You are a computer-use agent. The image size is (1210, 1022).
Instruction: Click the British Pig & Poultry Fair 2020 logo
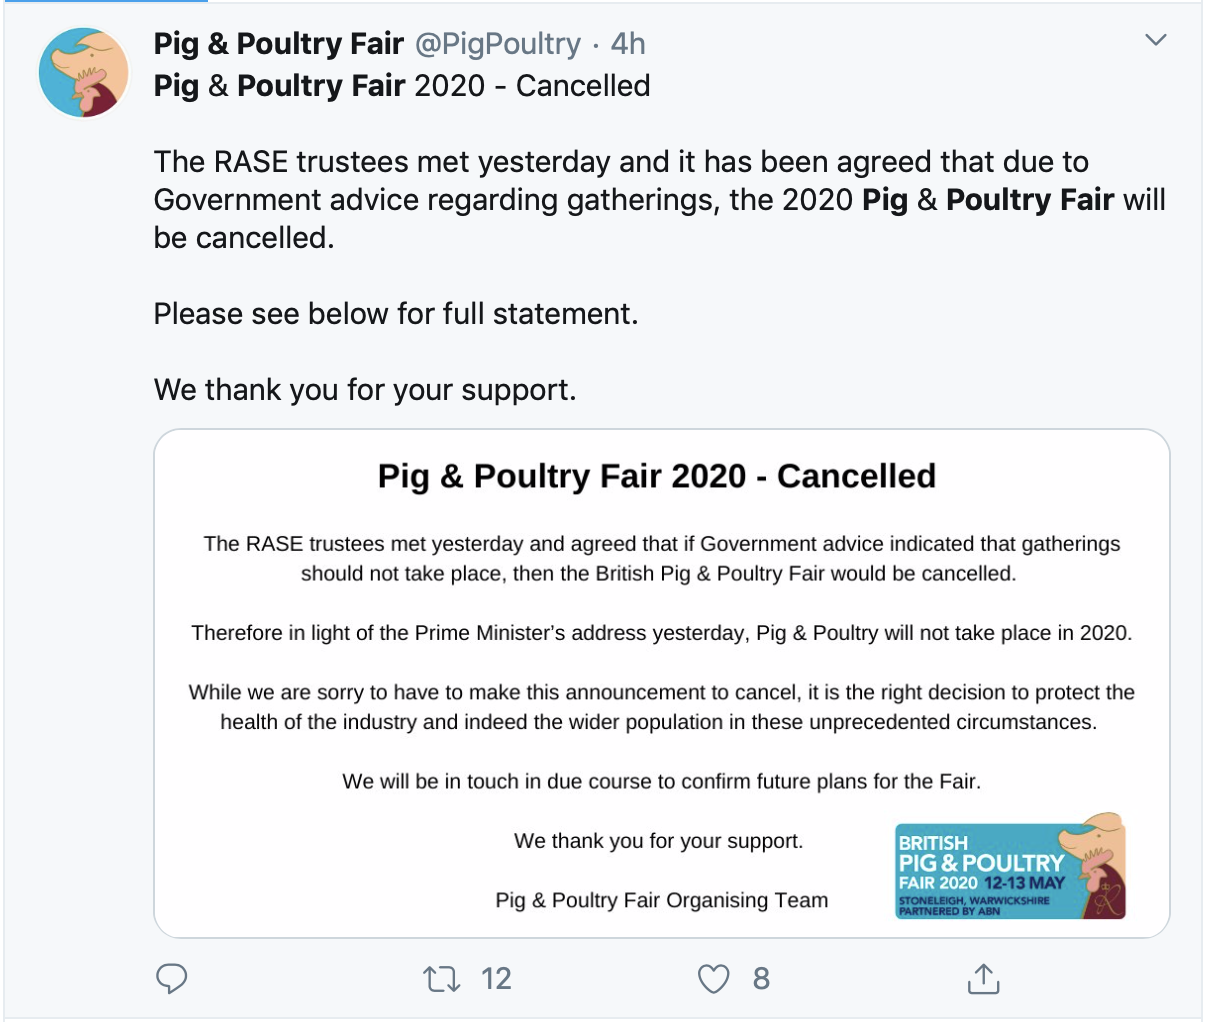pos(1011,867)
